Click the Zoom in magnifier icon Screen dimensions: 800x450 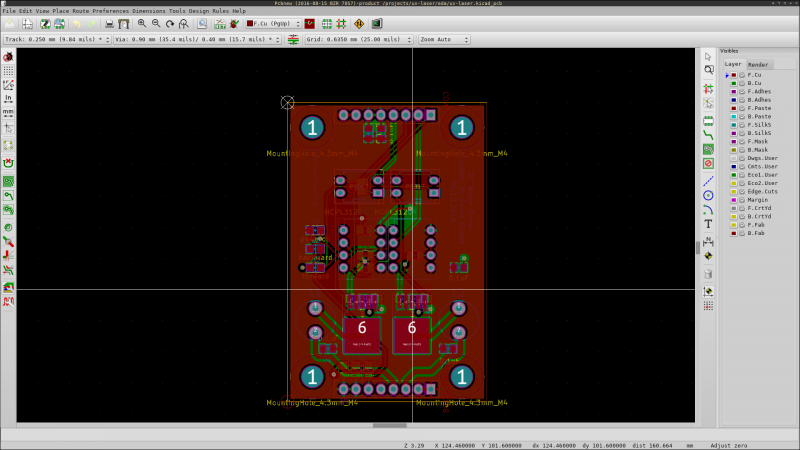(142, 24)
